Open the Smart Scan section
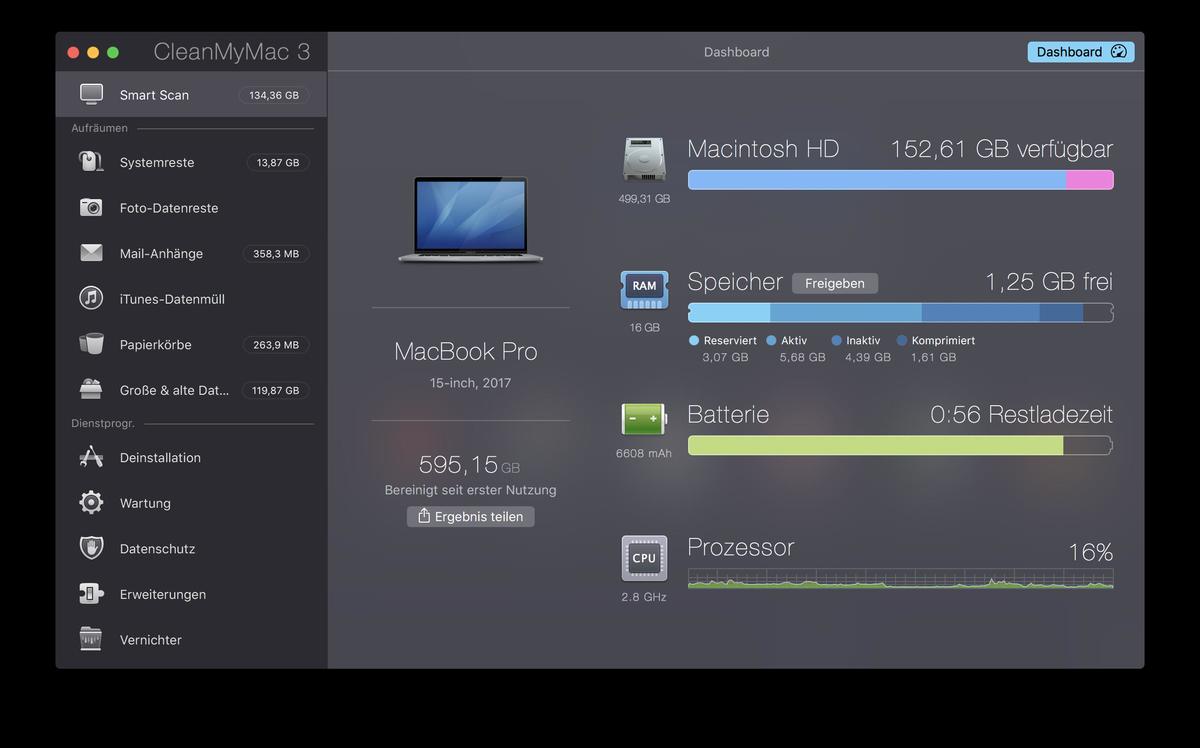The height and width of the screenshot is (748, 1200). (191, 95)
